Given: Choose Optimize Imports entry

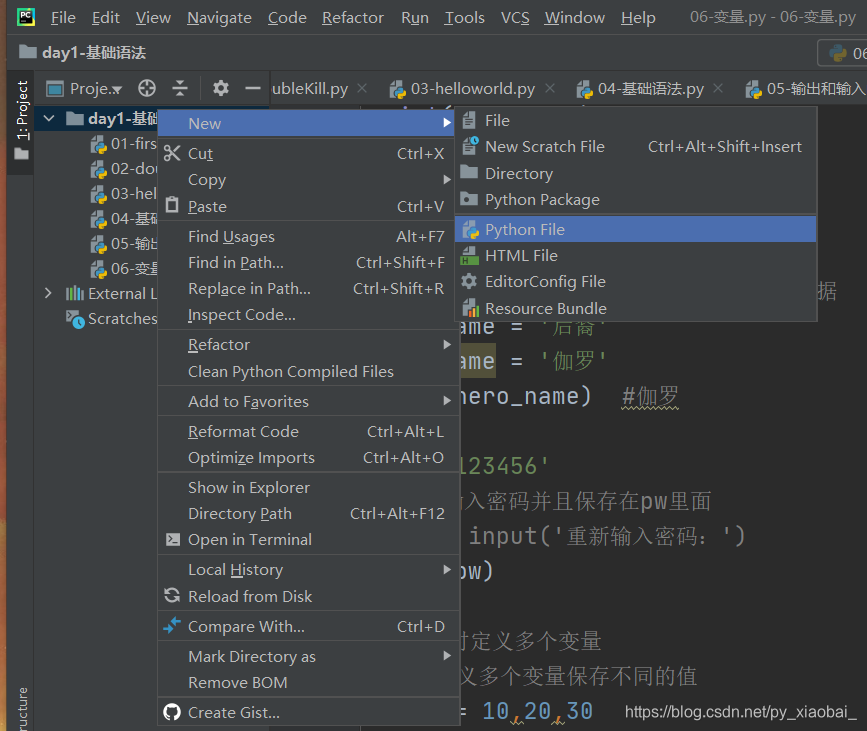Looking at the screenshot, I should tap(309, 458).
